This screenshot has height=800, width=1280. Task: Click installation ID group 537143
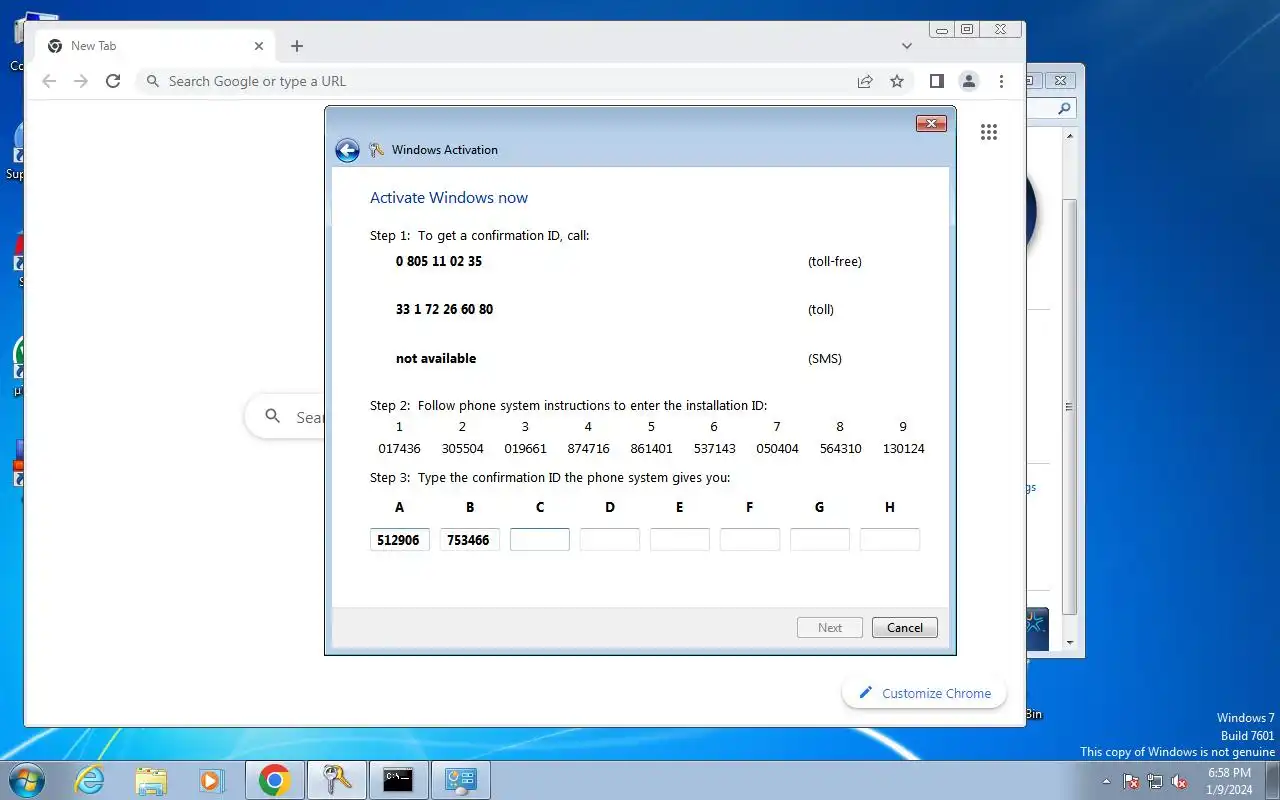pos(714,449)
